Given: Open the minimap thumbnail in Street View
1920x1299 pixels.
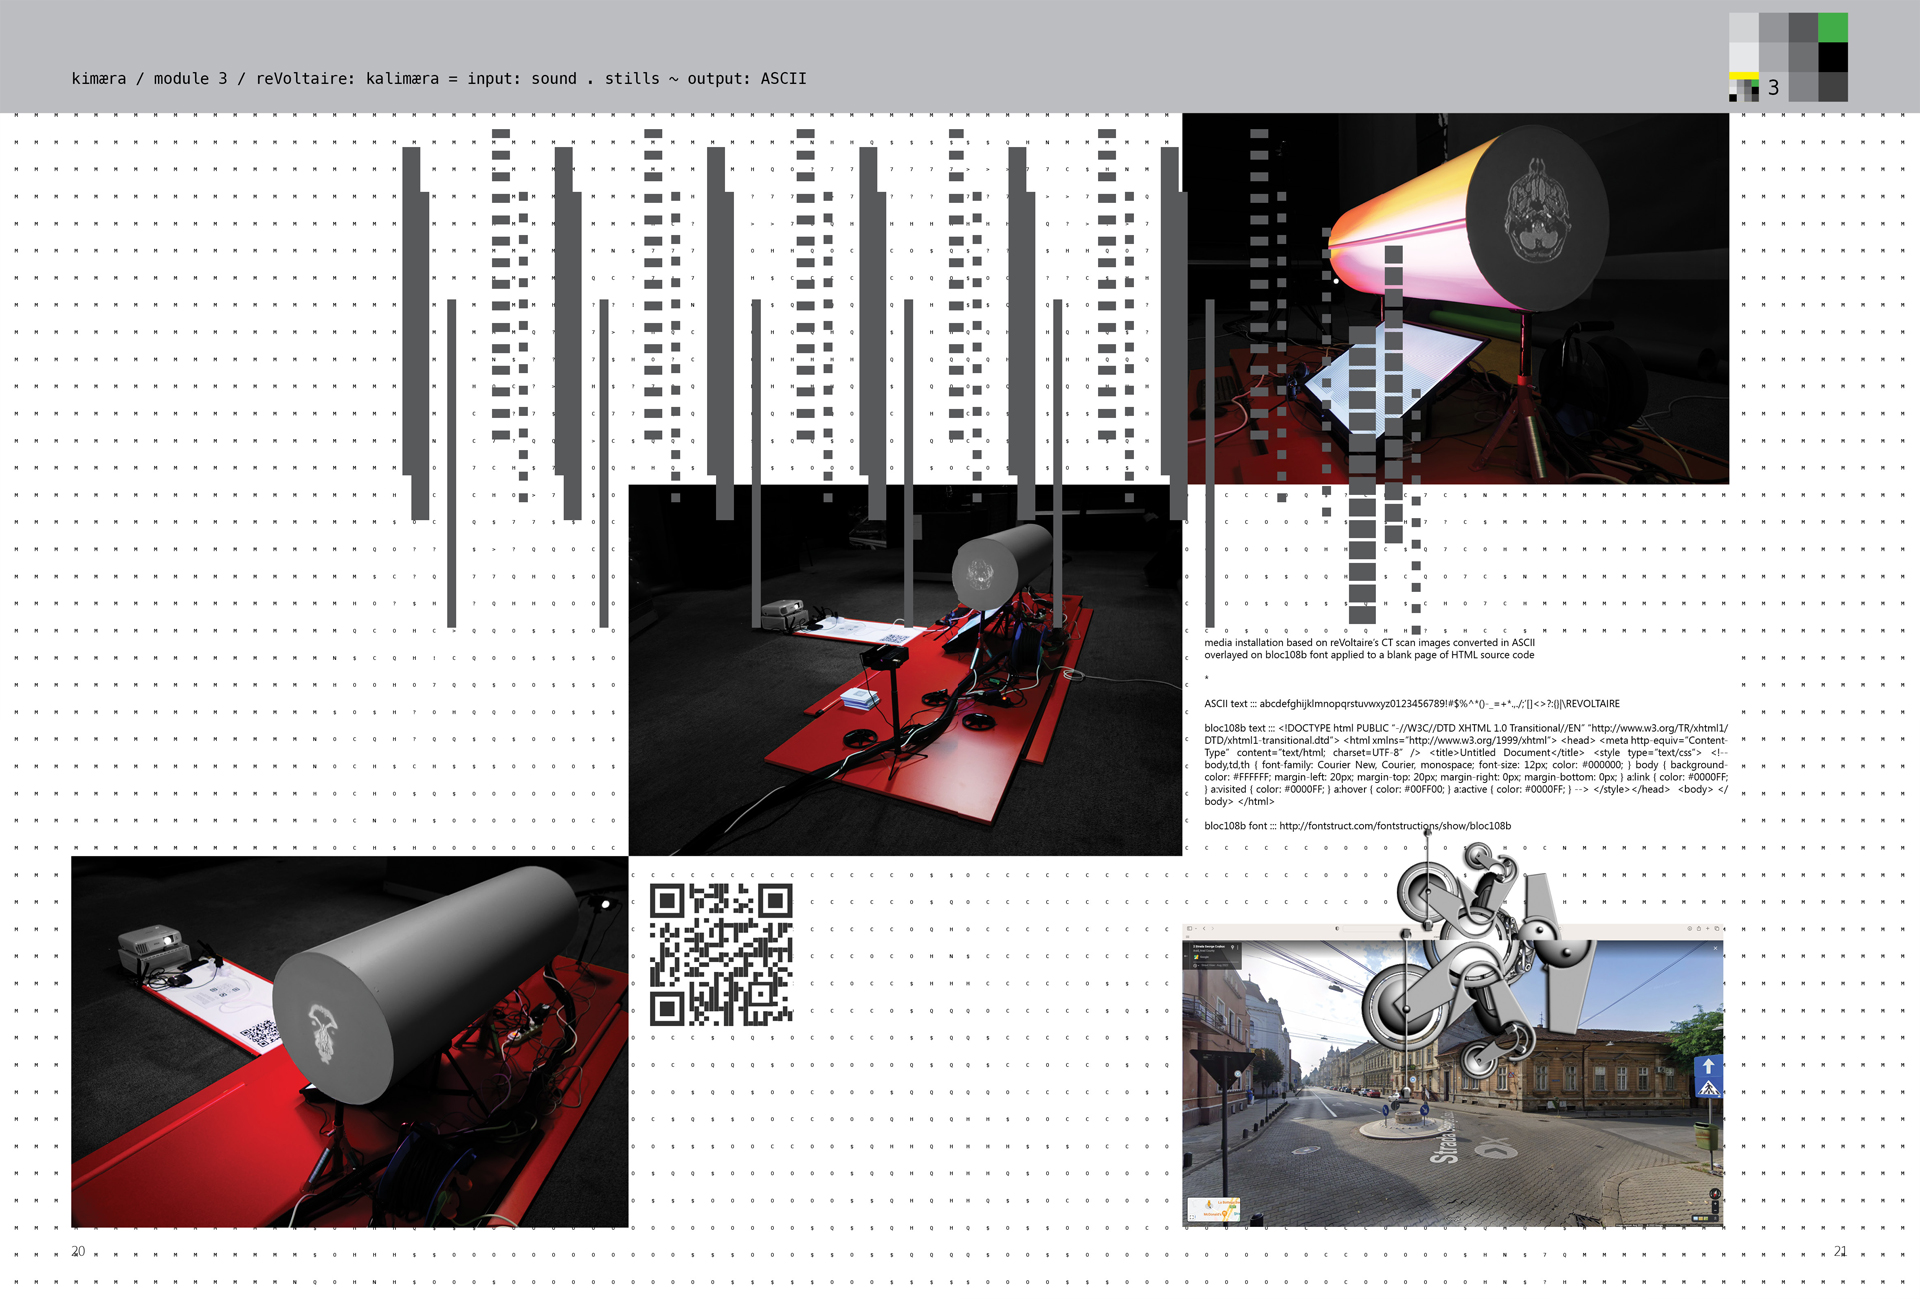Looking at the screenshot, I should [x=1212, y=1209].
